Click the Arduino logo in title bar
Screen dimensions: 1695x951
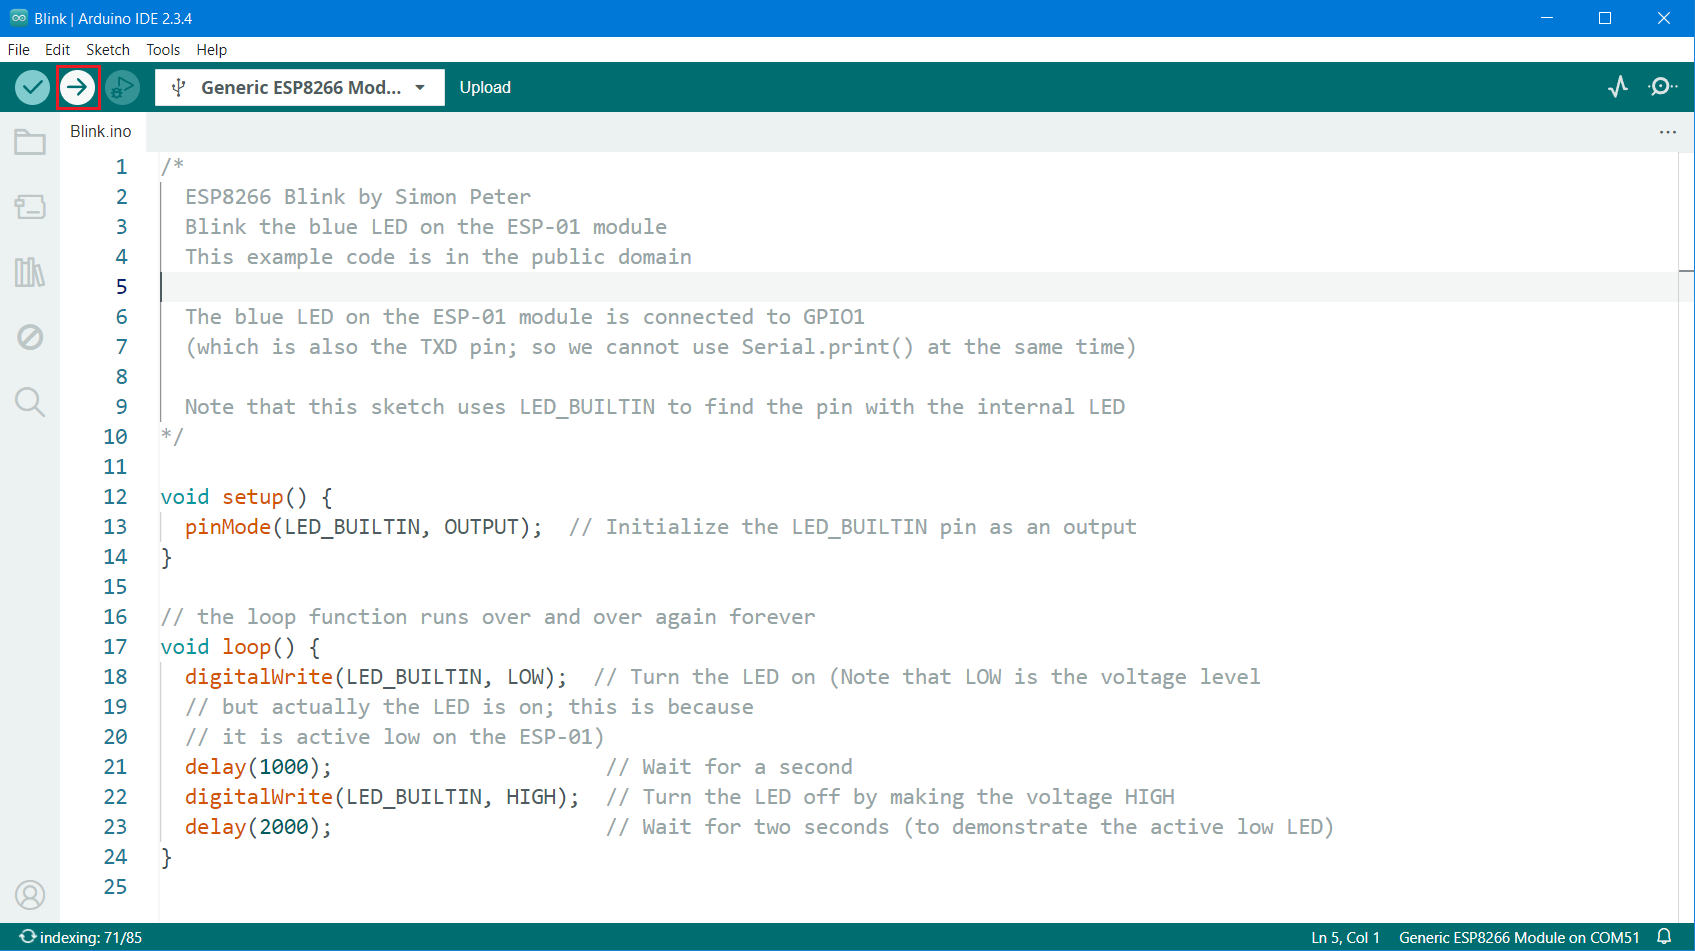[x=18, y=18]
